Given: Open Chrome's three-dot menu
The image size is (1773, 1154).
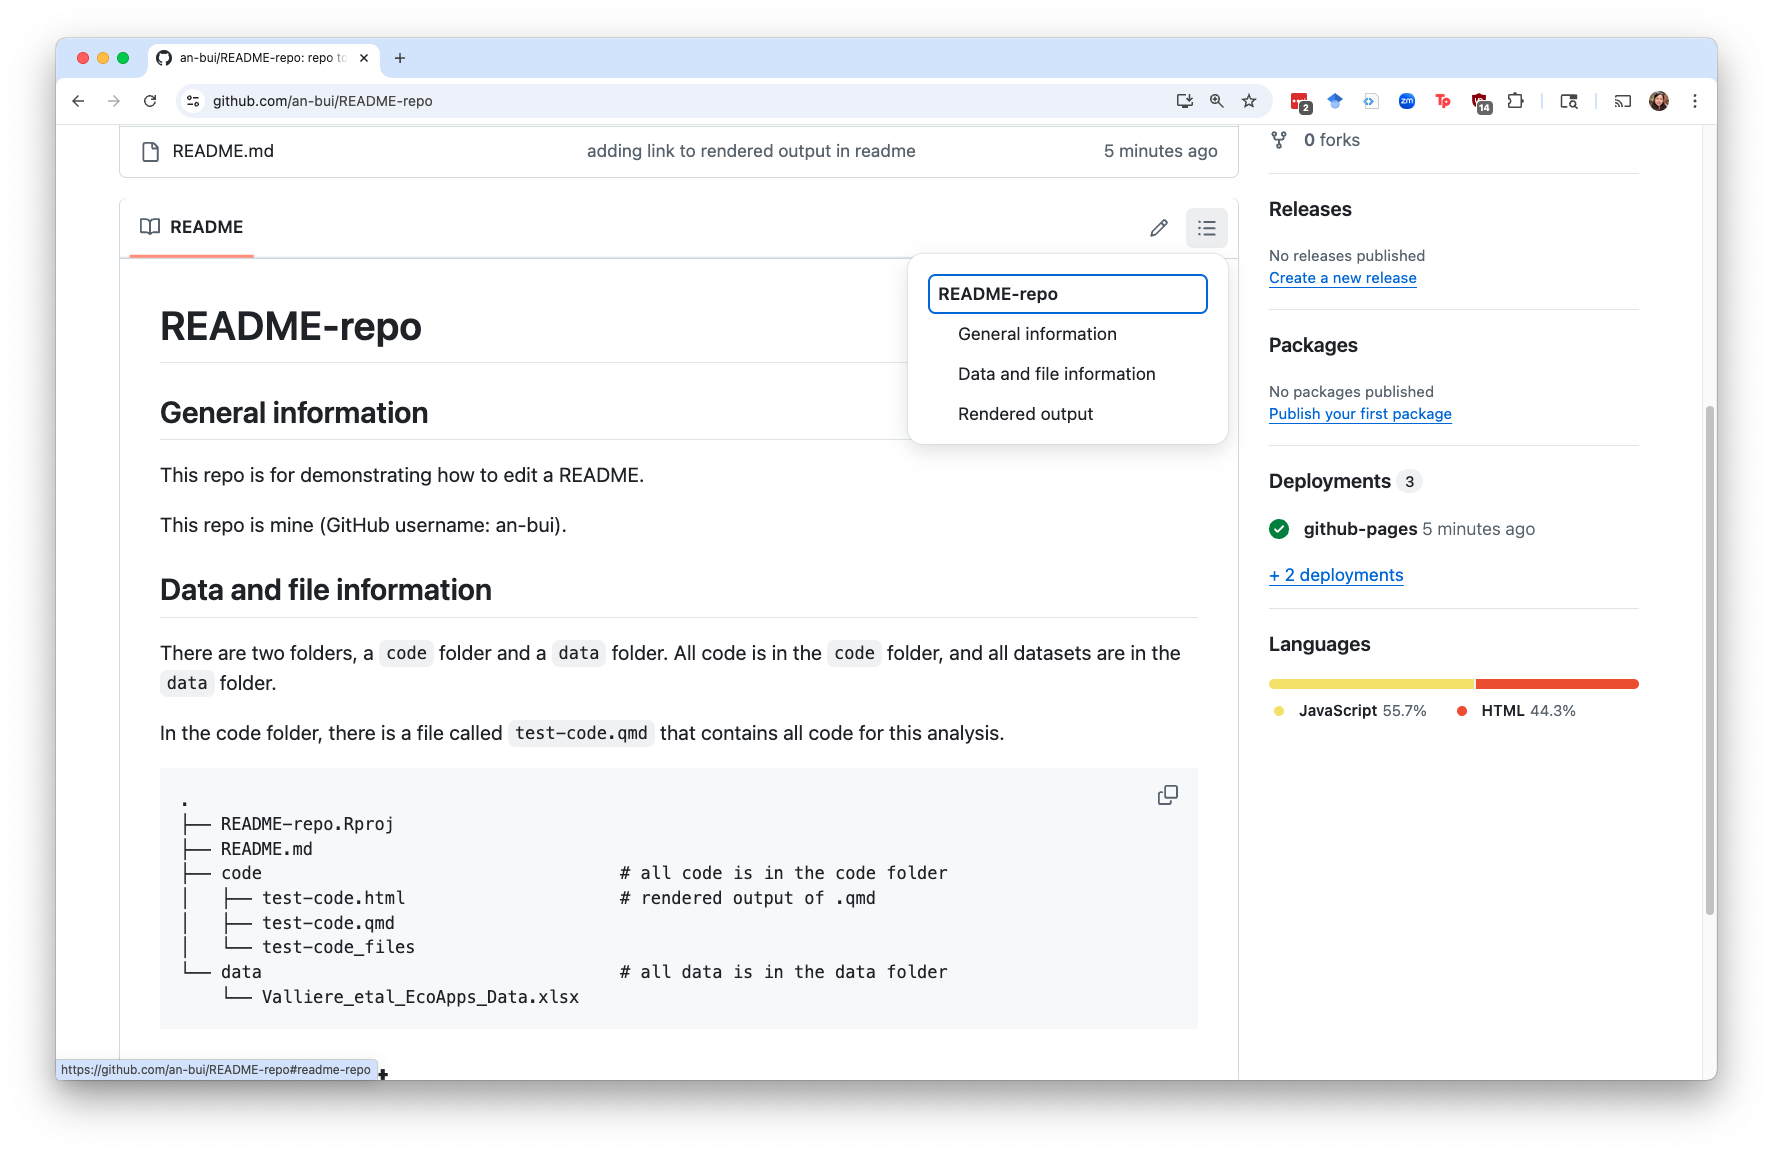Looking at the screenshot, I should (x=1694, y=101).
